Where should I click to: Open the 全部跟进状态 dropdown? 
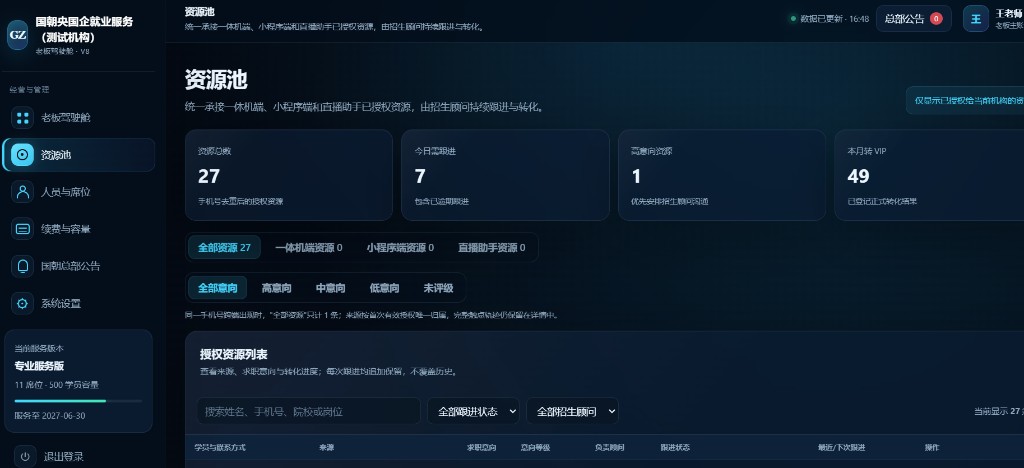click(473, 411)
